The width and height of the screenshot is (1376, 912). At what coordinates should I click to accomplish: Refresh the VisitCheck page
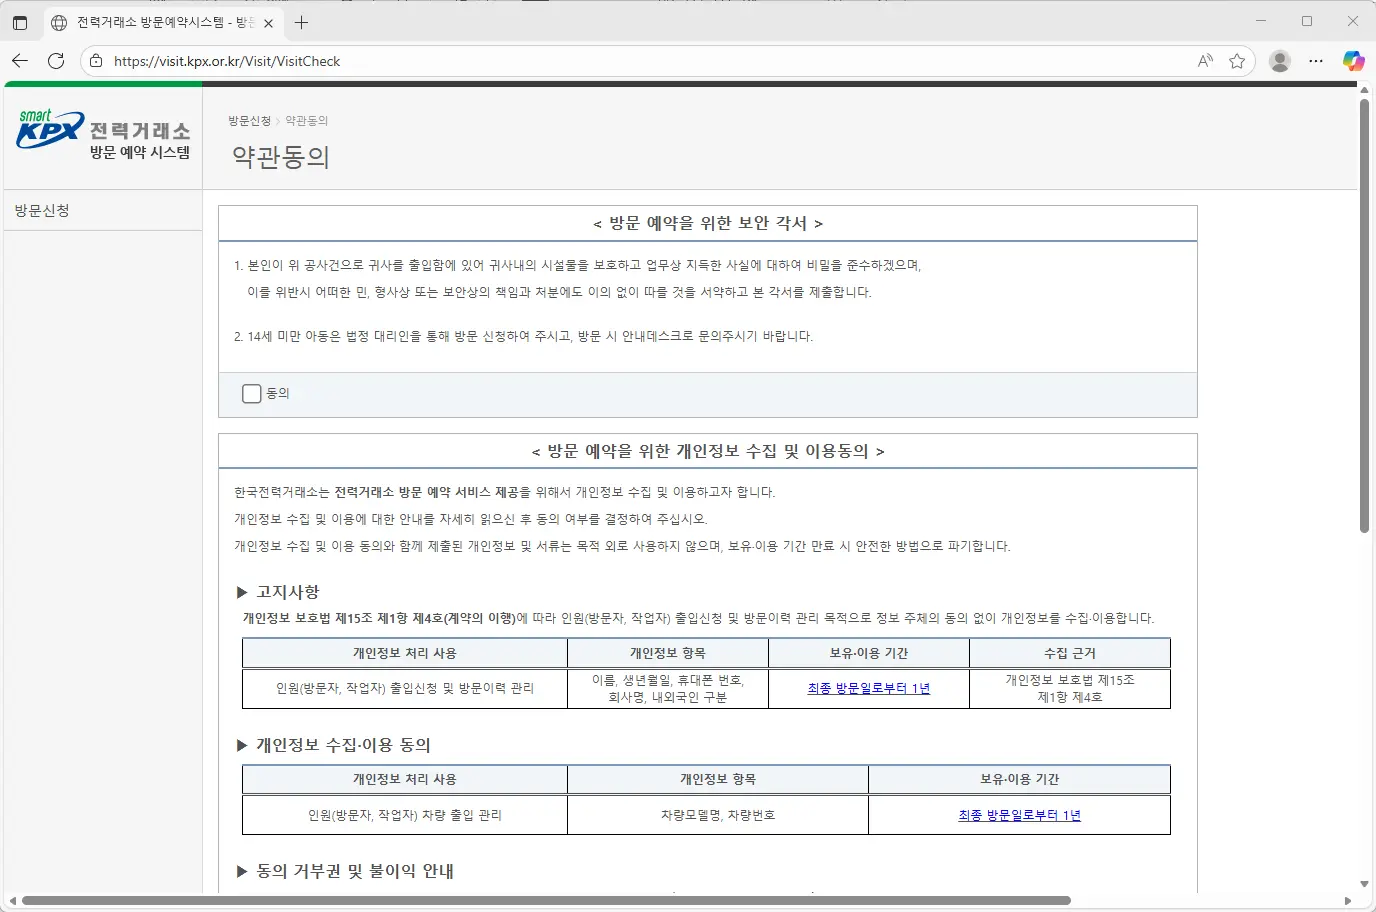(x=56, y=60)
